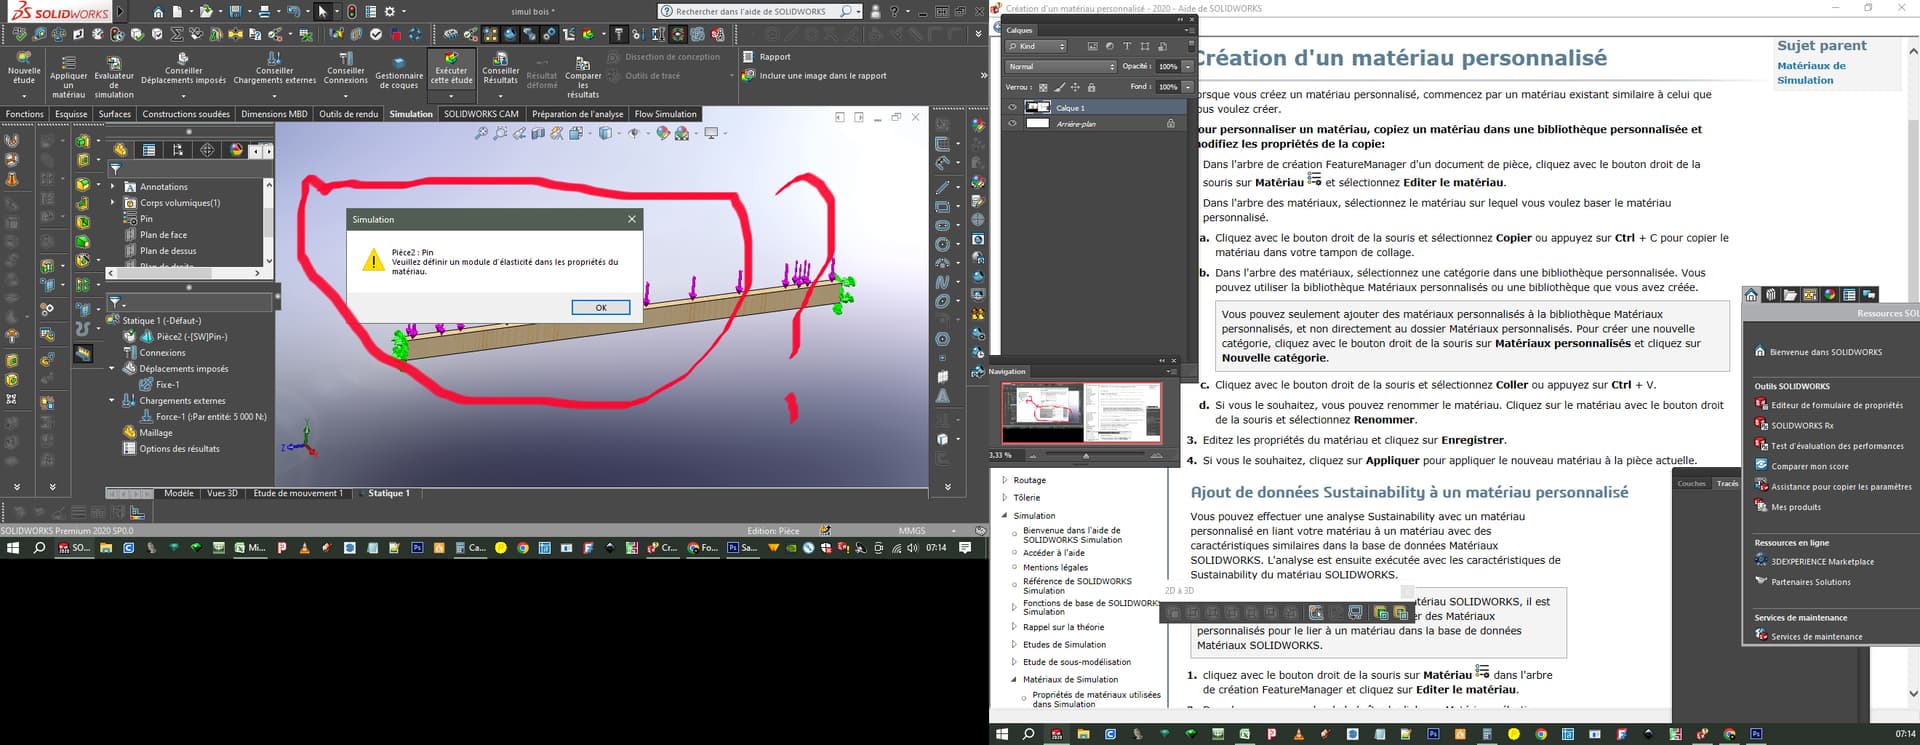
Task: Click the Chrome icon in left taskbar
Action: click(522, 548)
